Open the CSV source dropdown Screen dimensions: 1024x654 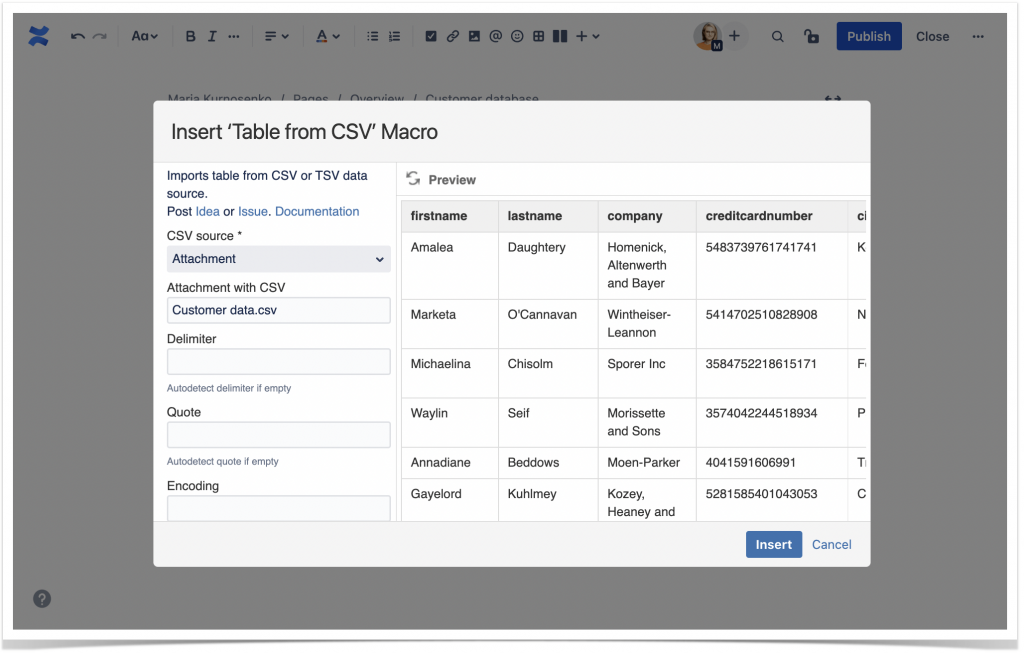click(x=278, y=259)
